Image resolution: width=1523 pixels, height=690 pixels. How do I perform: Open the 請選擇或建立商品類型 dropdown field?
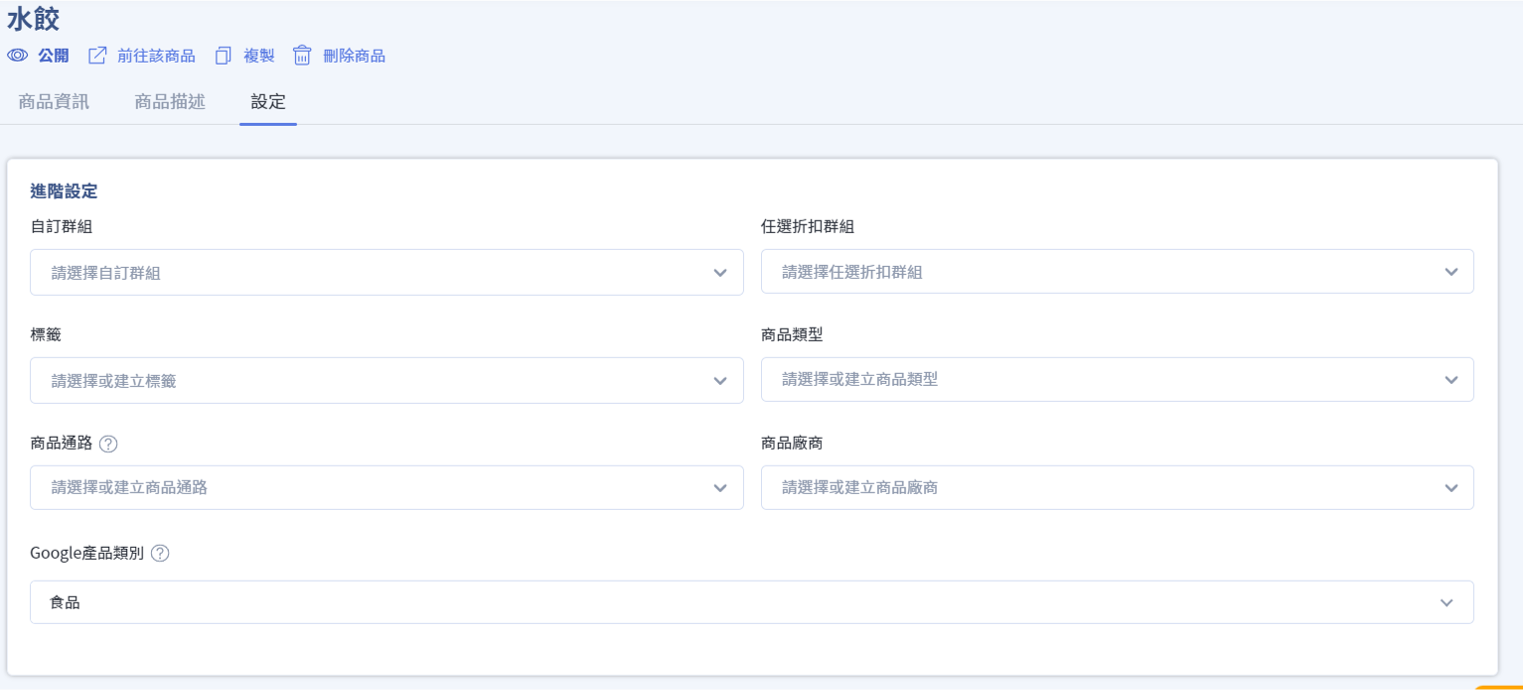(1117, 379)
